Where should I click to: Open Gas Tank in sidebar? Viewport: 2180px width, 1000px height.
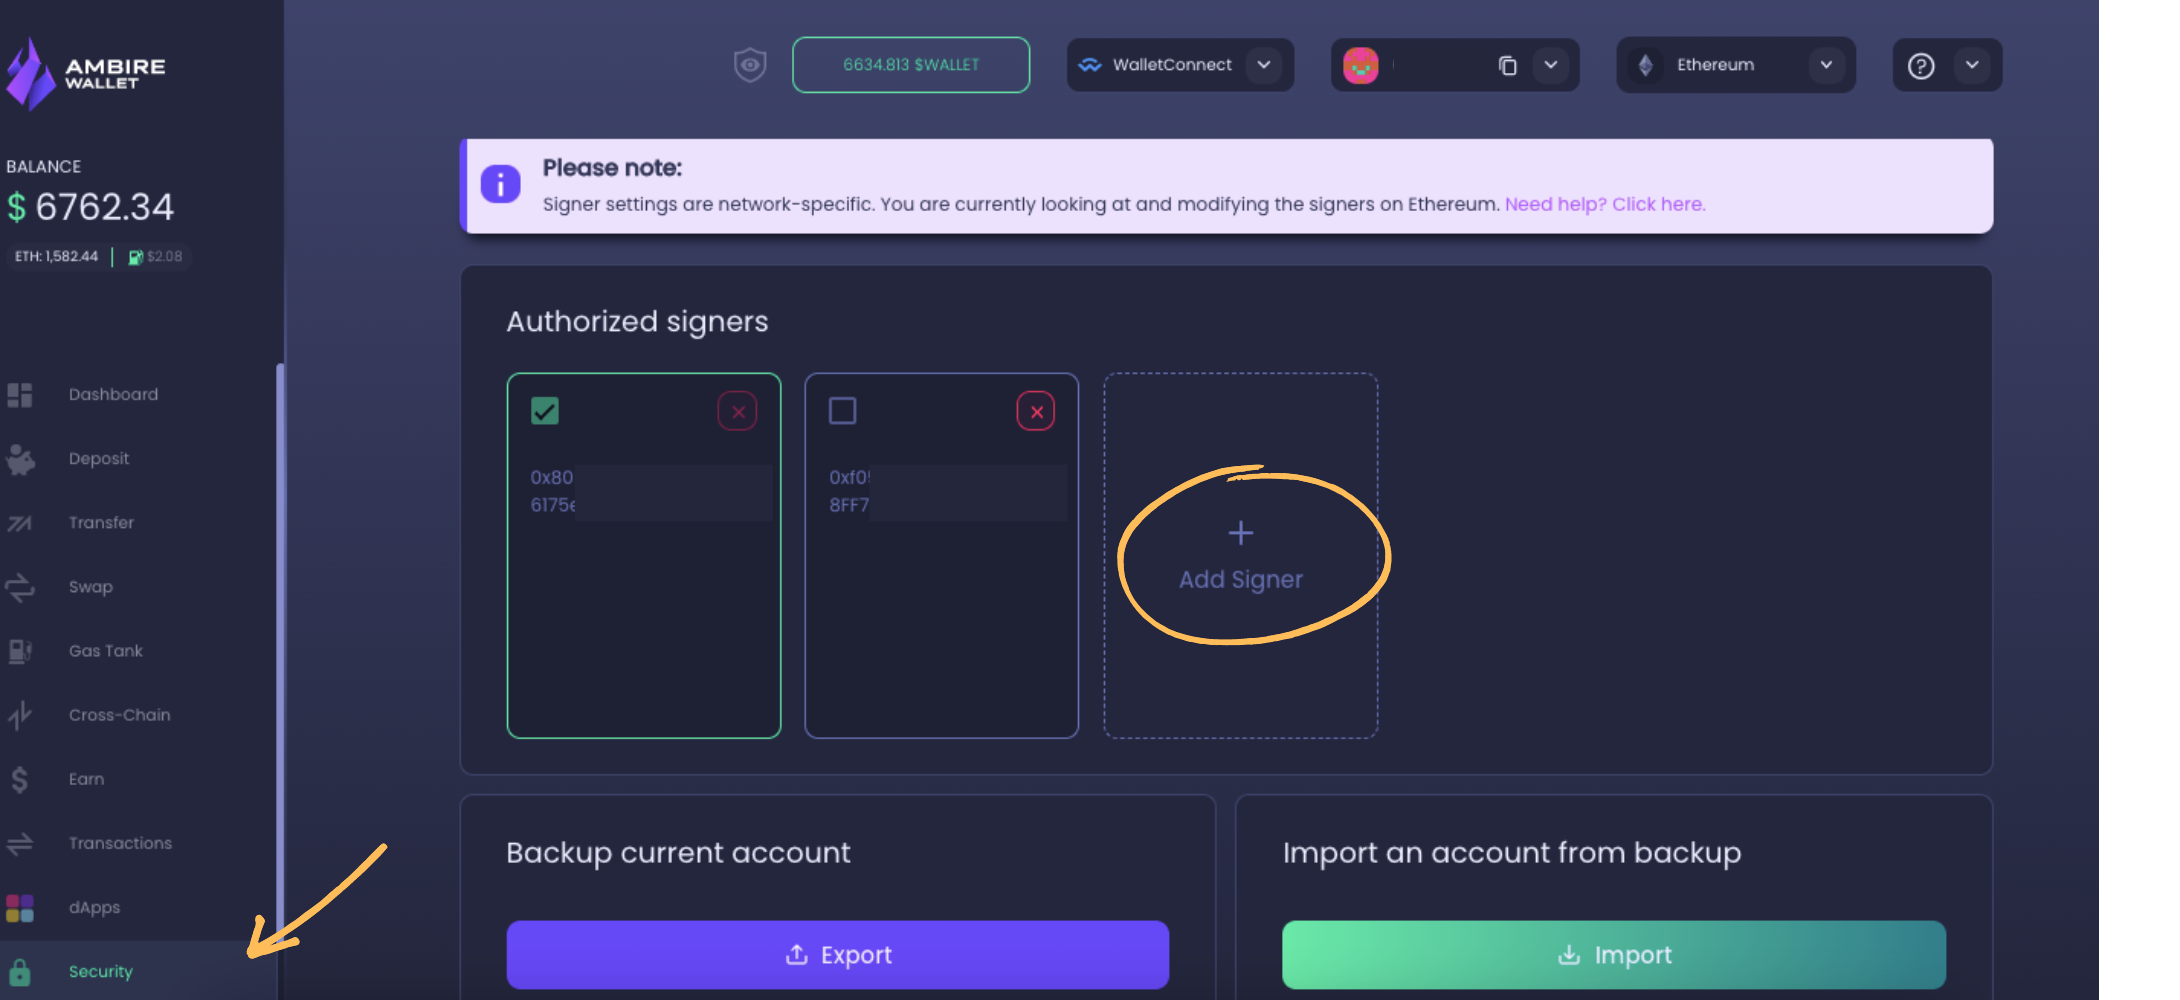[x=105, y=651]
